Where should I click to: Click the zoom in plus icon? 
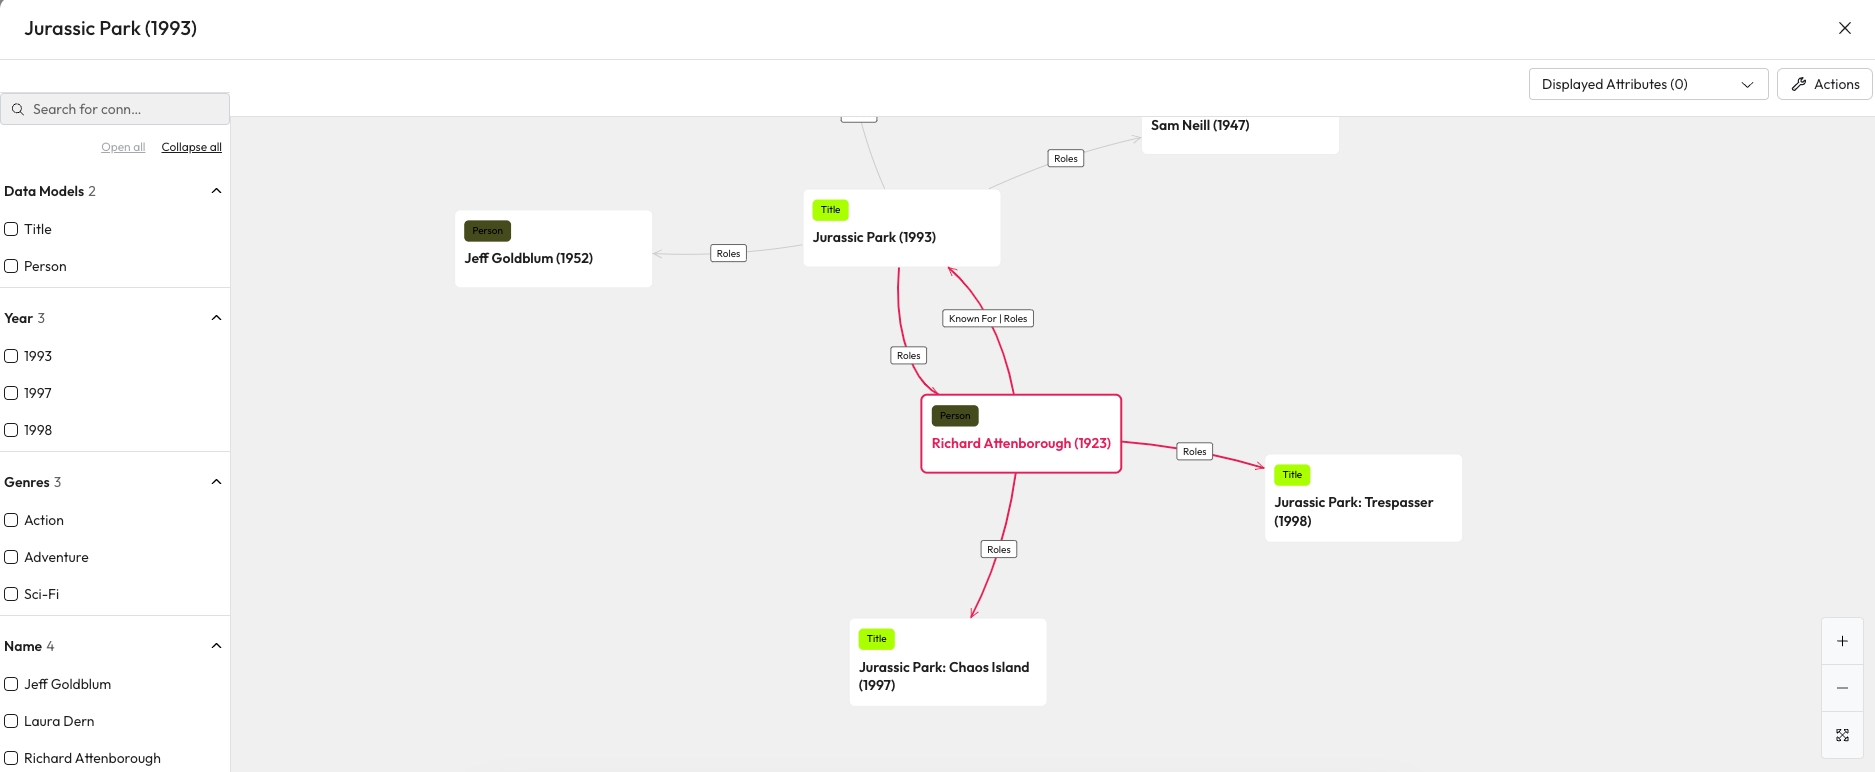click(1842, 641)
